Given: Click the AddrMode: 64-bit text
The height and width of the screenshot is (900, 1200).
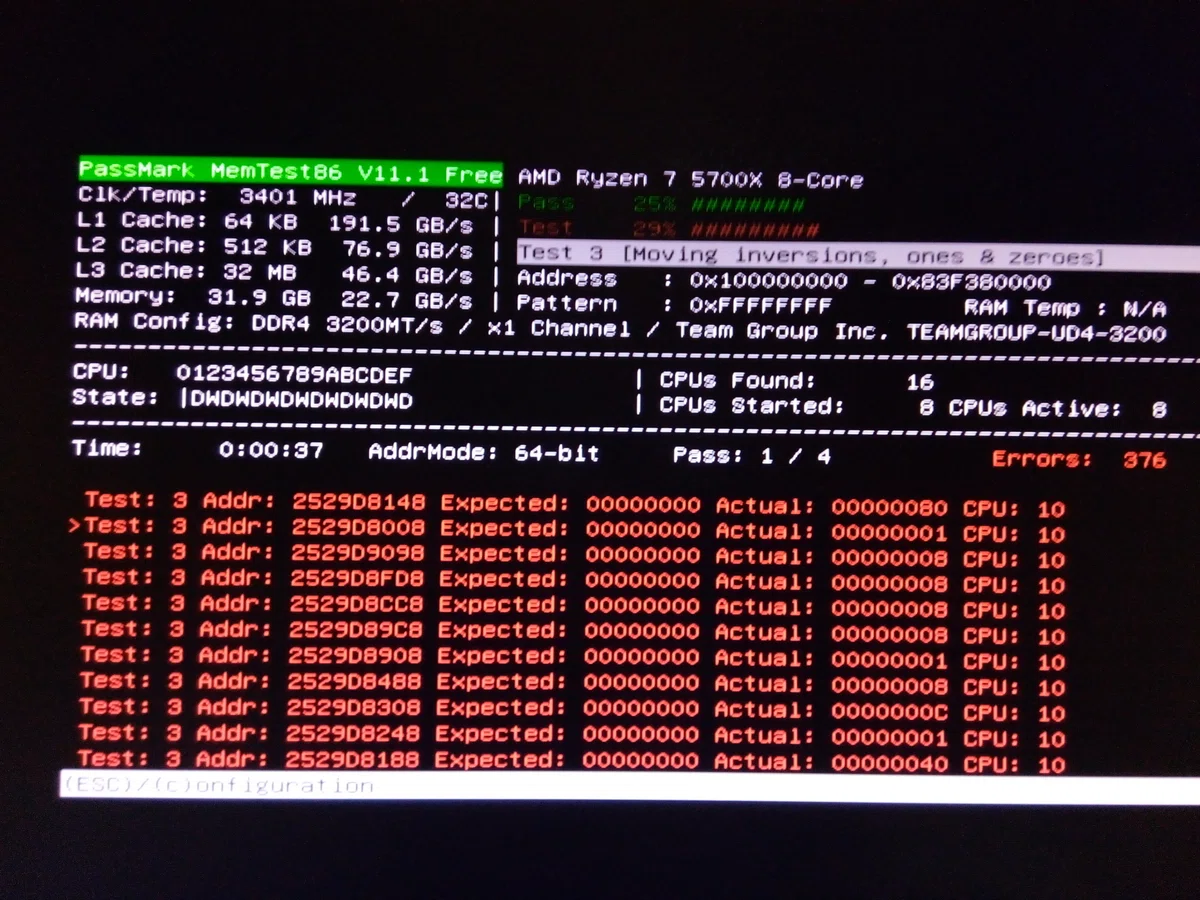Looking at the screenshot, I should pyautogui.click(x=484, y=453).
